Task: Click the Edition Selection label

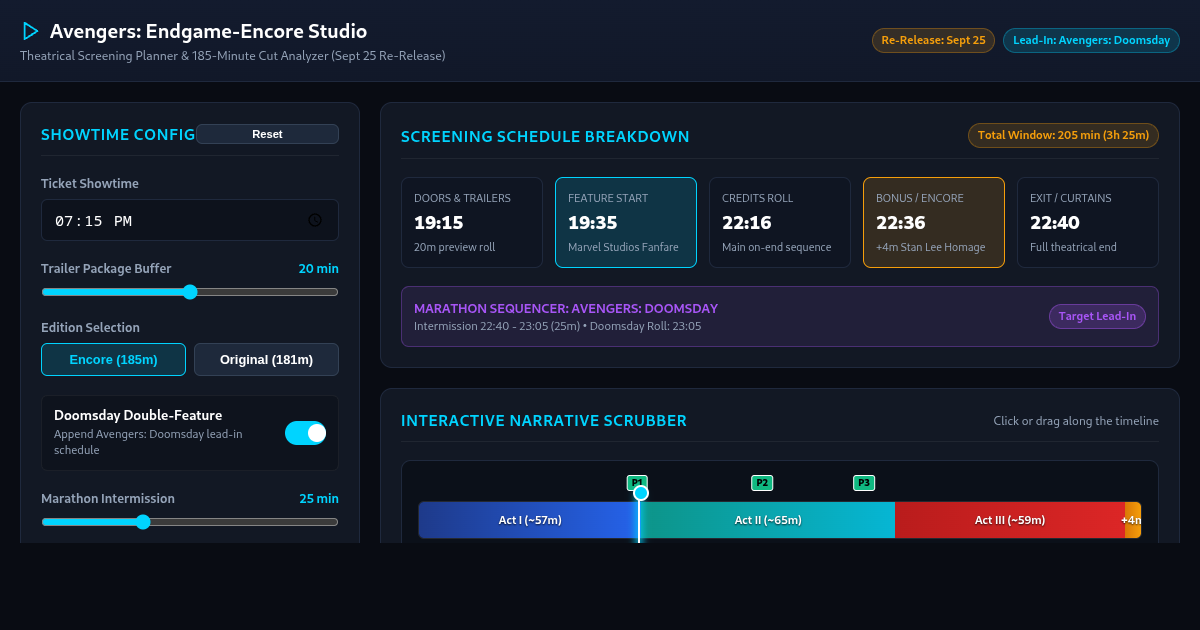Action: coord(90,328)
